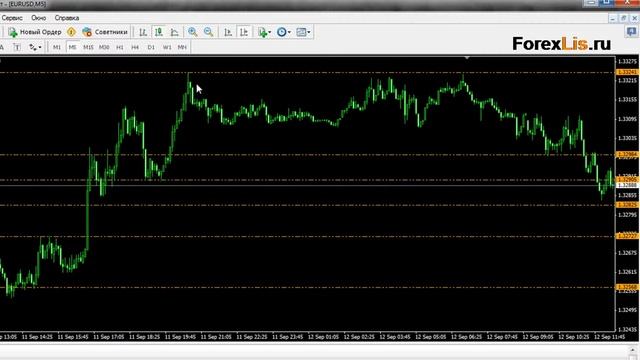
Task: Click the 1.33155 price axis label
Action: [627, 100]
